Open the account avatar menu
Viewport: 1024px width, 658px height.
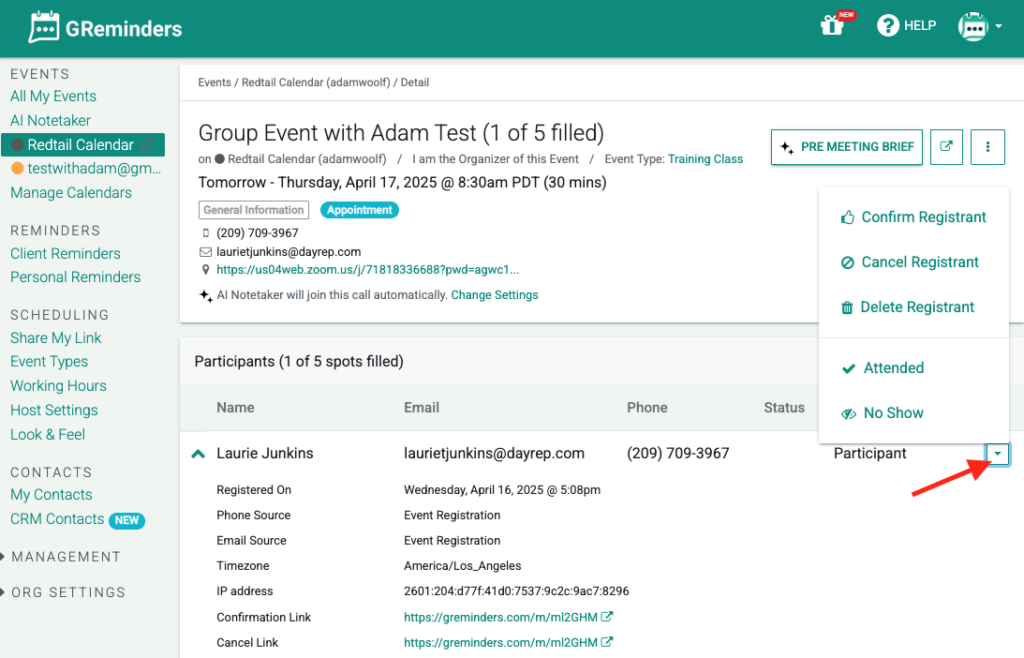pyautogui.click(x=980, y=27)
